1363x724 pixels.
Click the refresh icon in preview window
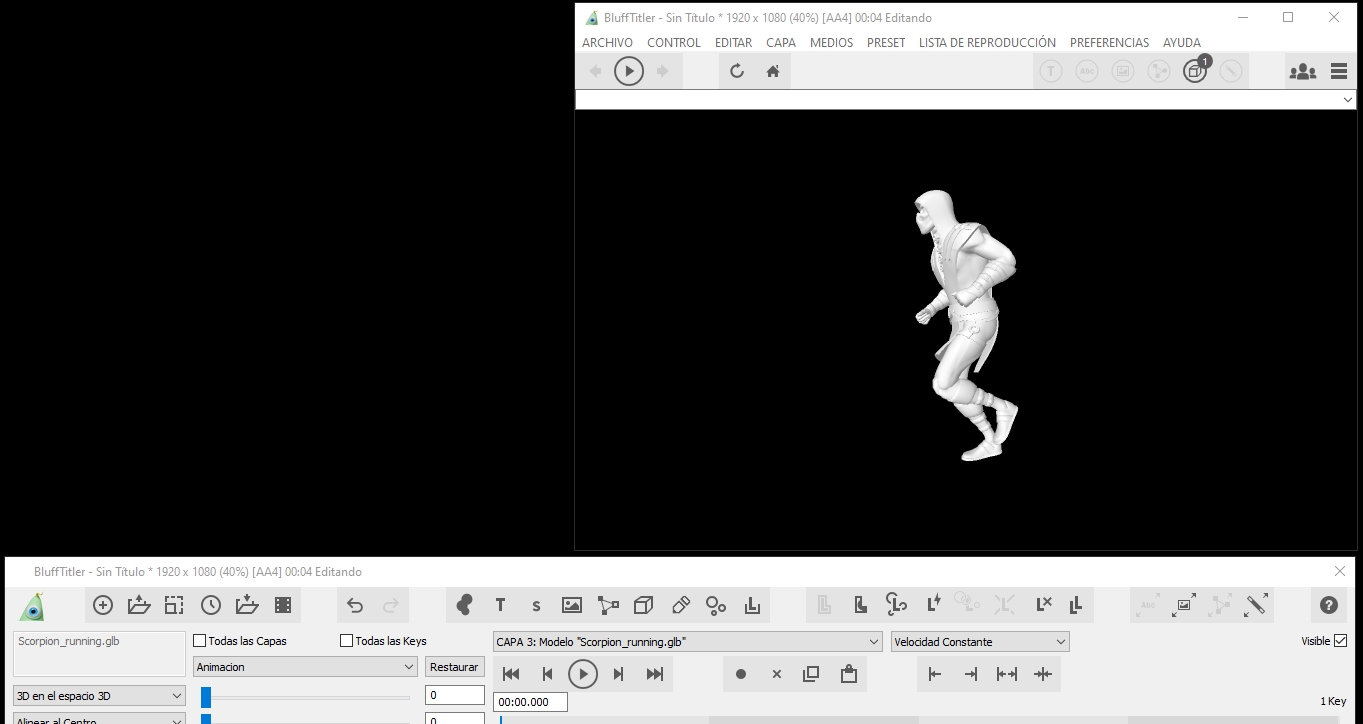(x=737, y=71)
